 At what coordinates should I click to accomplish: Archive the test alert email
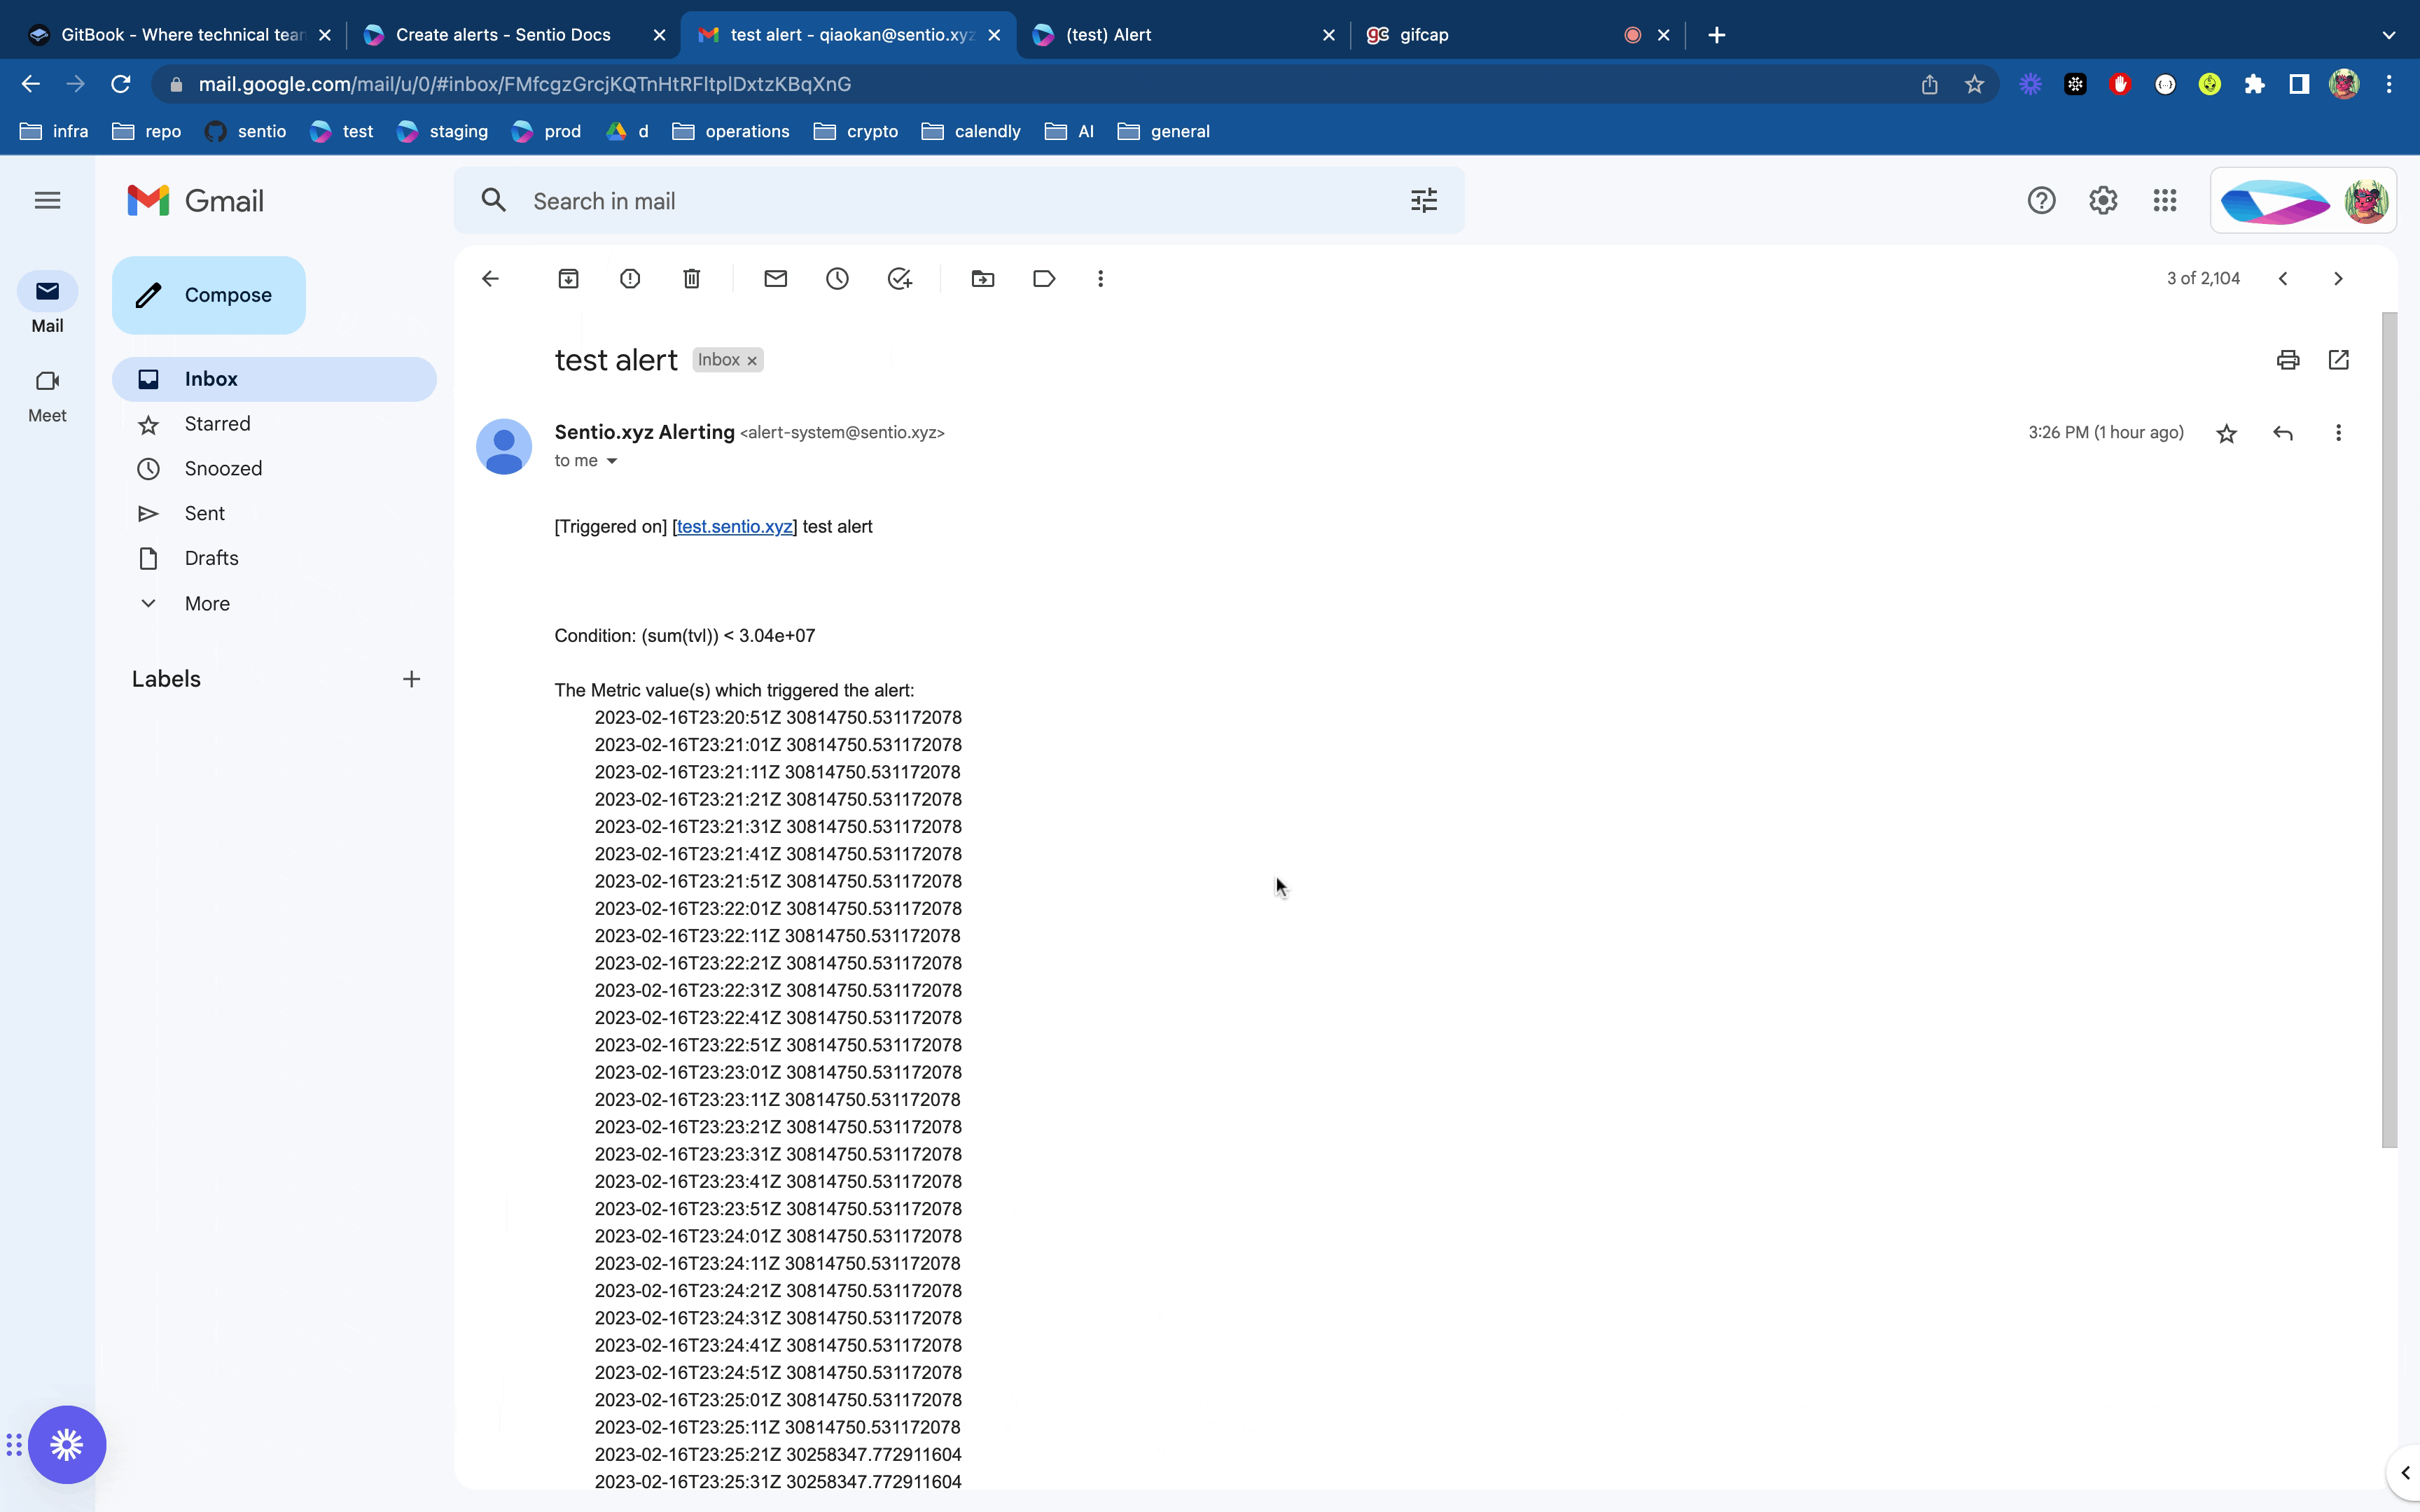(568, 279)
